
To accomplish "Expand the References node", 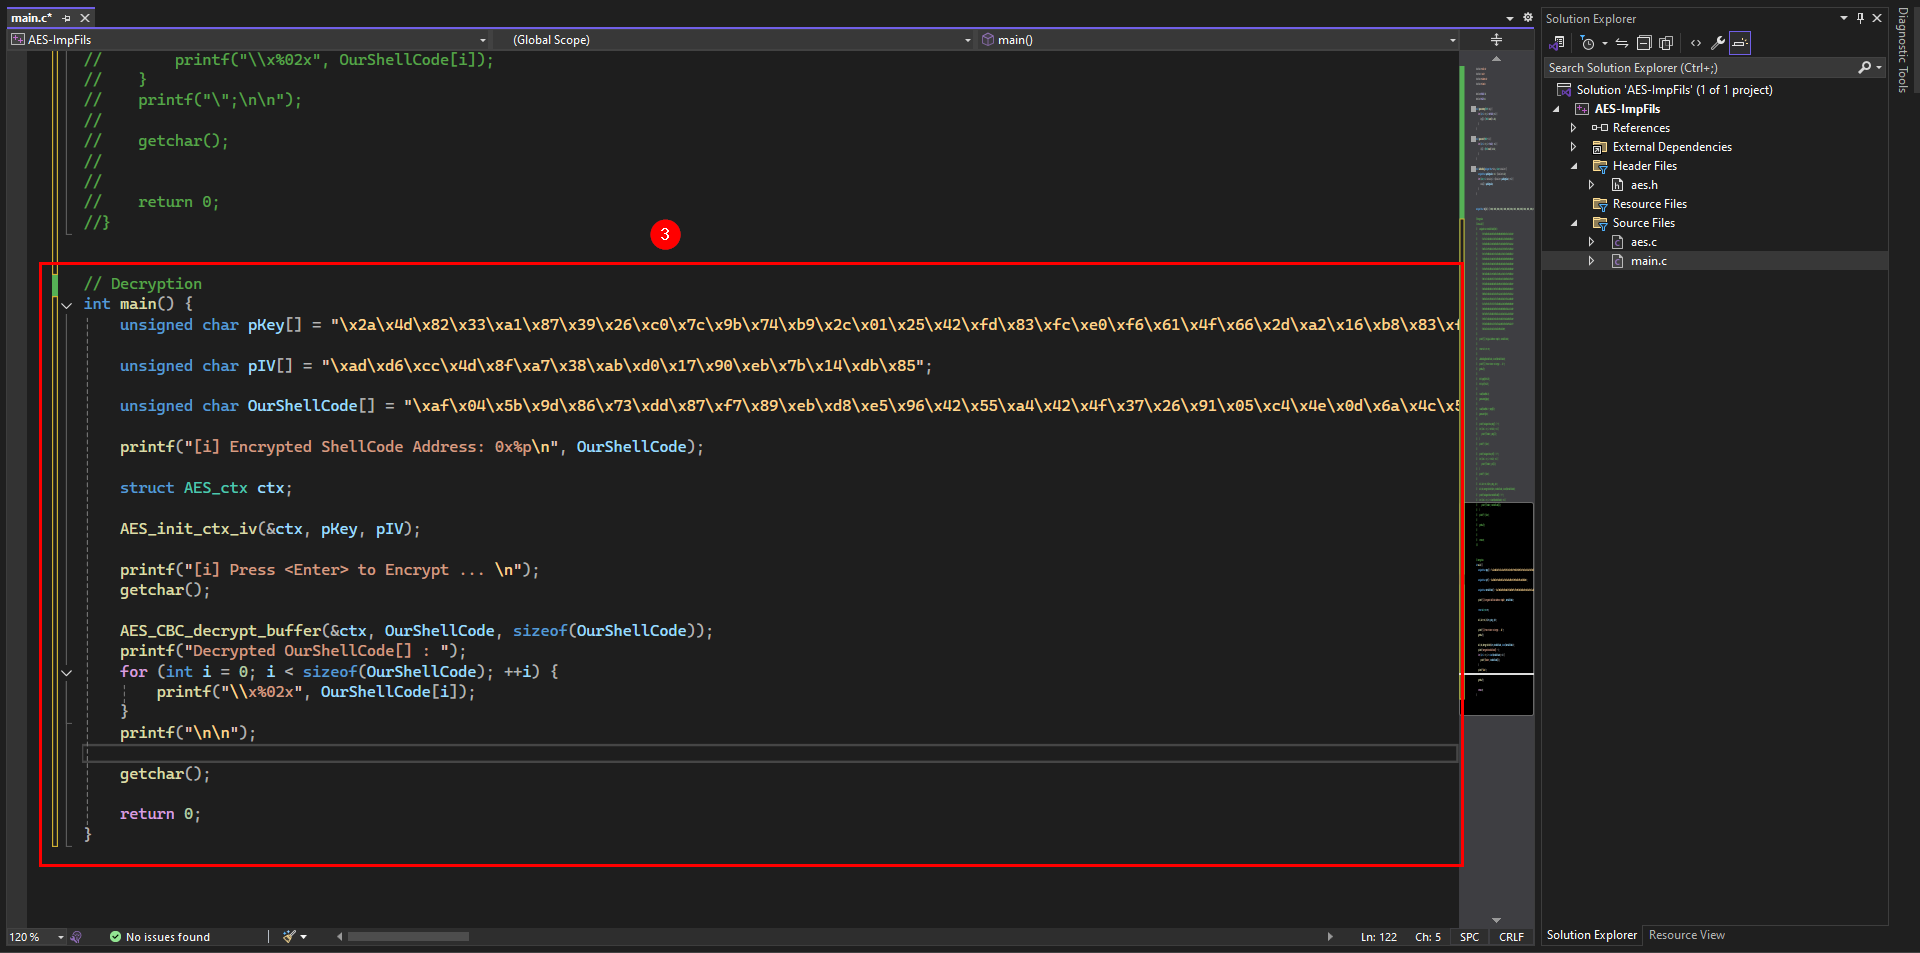I will (x=1573, y=128).
